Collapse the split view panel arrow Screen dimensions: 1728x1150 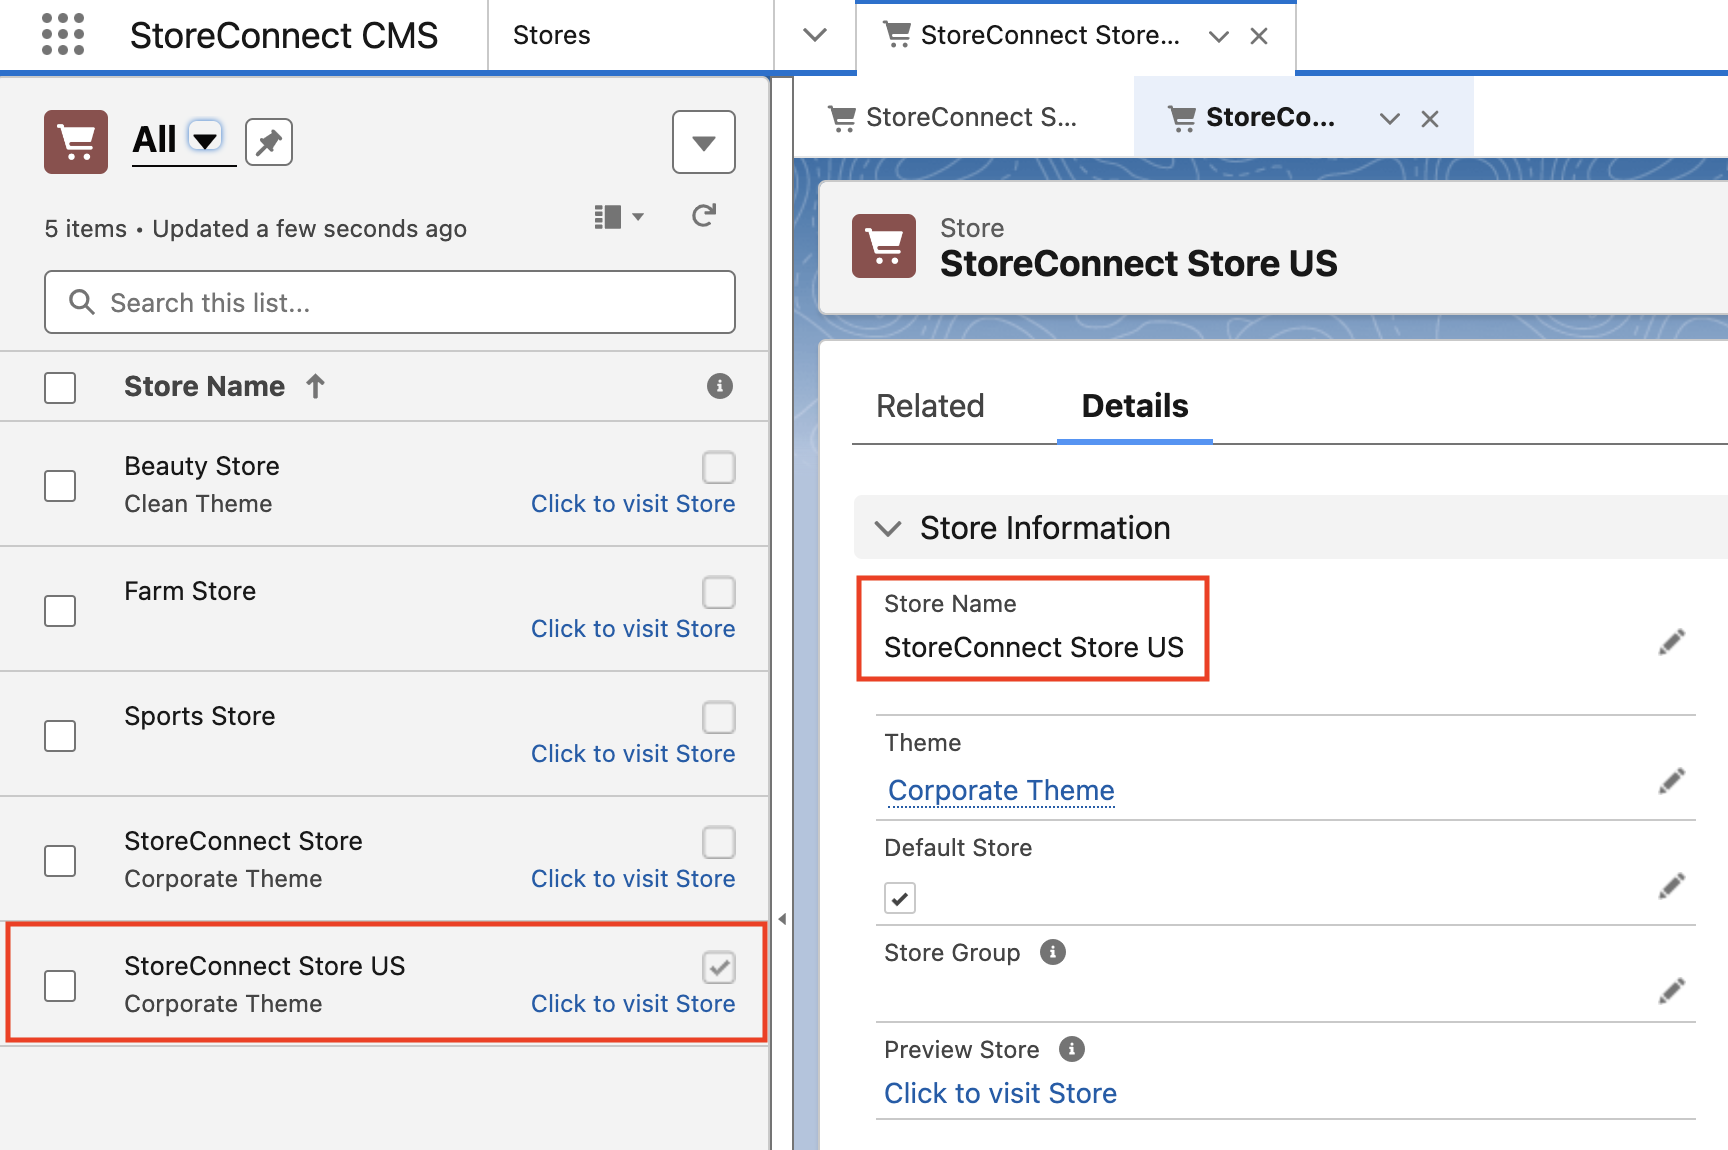(782, 919)
